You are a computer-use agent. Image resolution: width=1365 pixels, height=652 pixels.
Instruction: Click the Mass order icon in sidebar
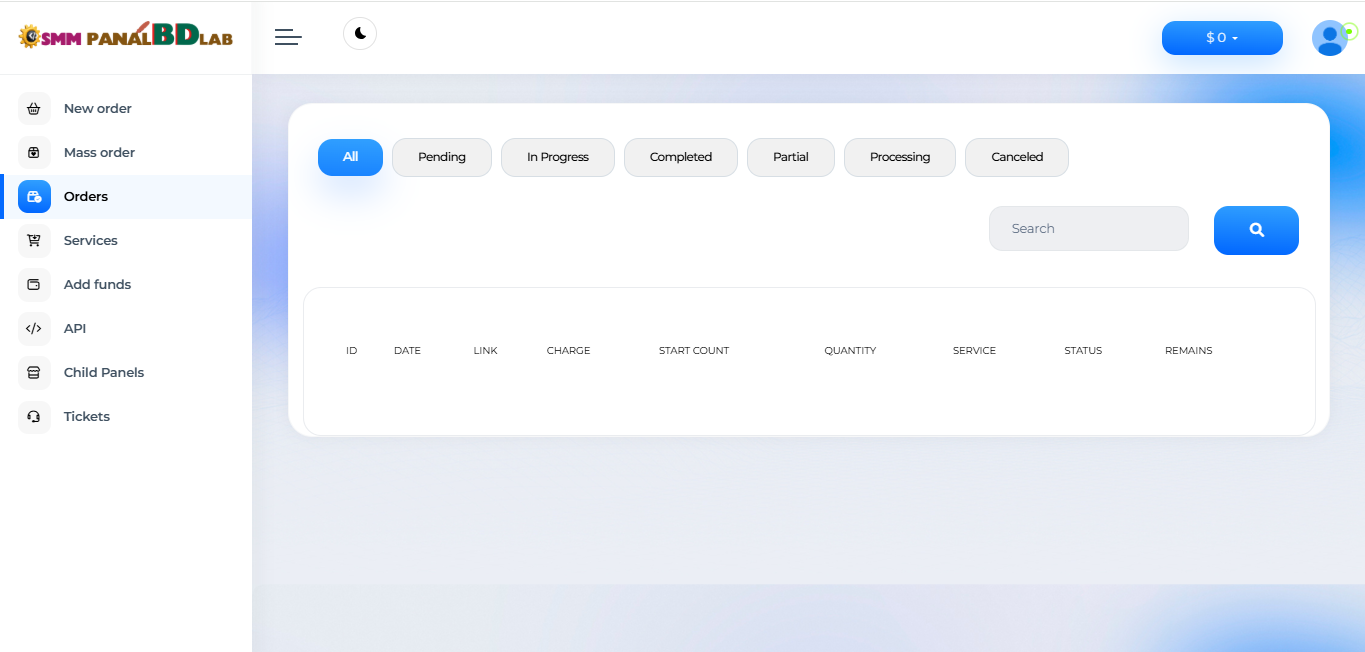(34, 153)
